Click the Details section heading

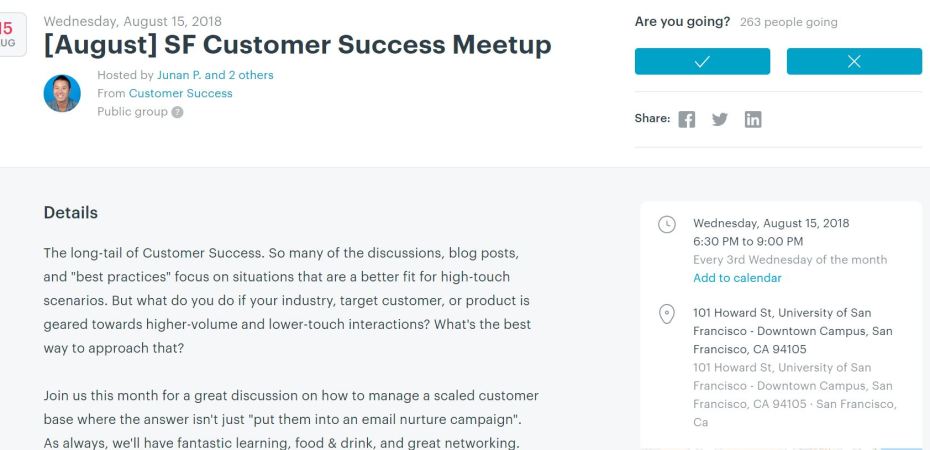tap(71, 212)
